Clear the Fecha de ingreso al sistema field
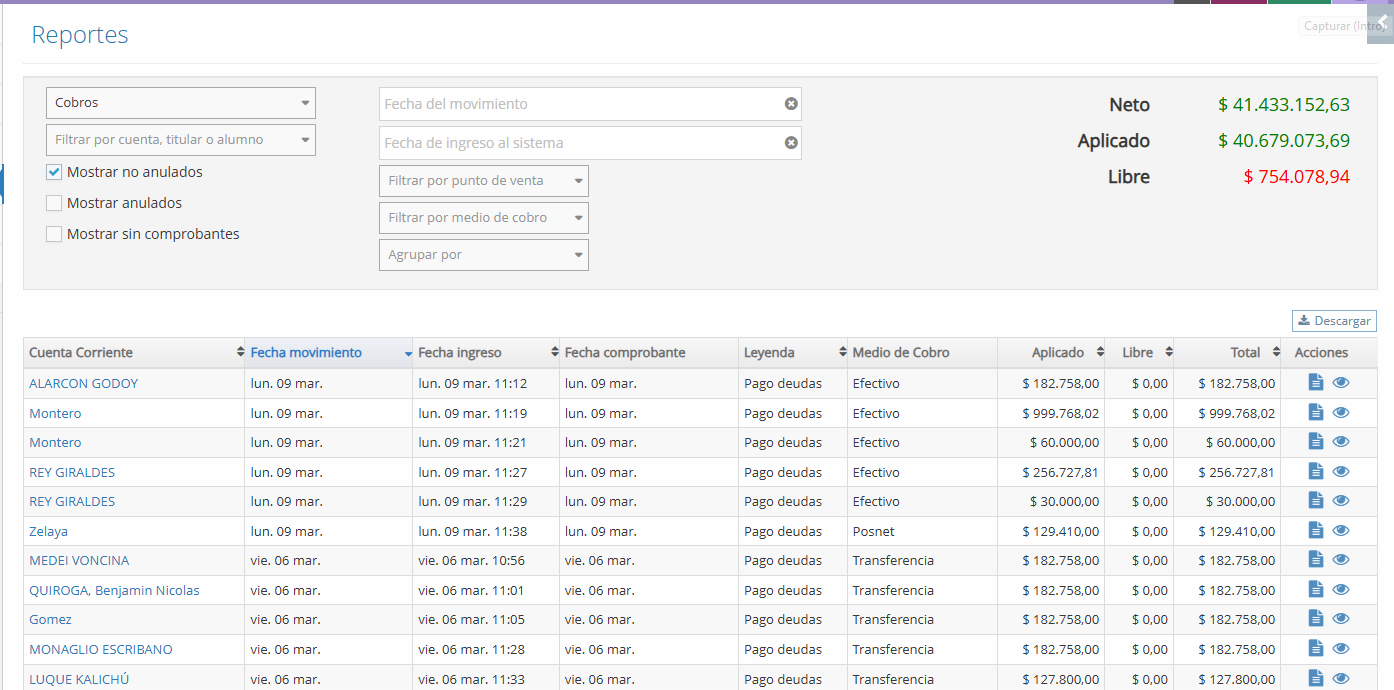Viewport: 1394px width, 690px height. click(791, 143)
